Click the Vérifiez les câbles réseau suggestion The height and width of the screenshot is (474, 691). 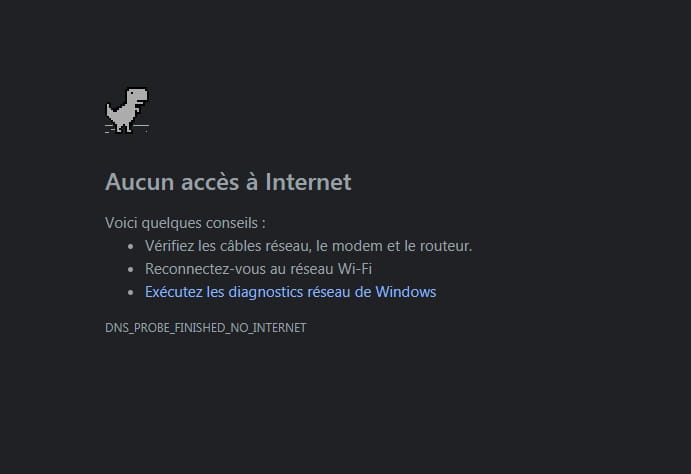pos(308,246)
